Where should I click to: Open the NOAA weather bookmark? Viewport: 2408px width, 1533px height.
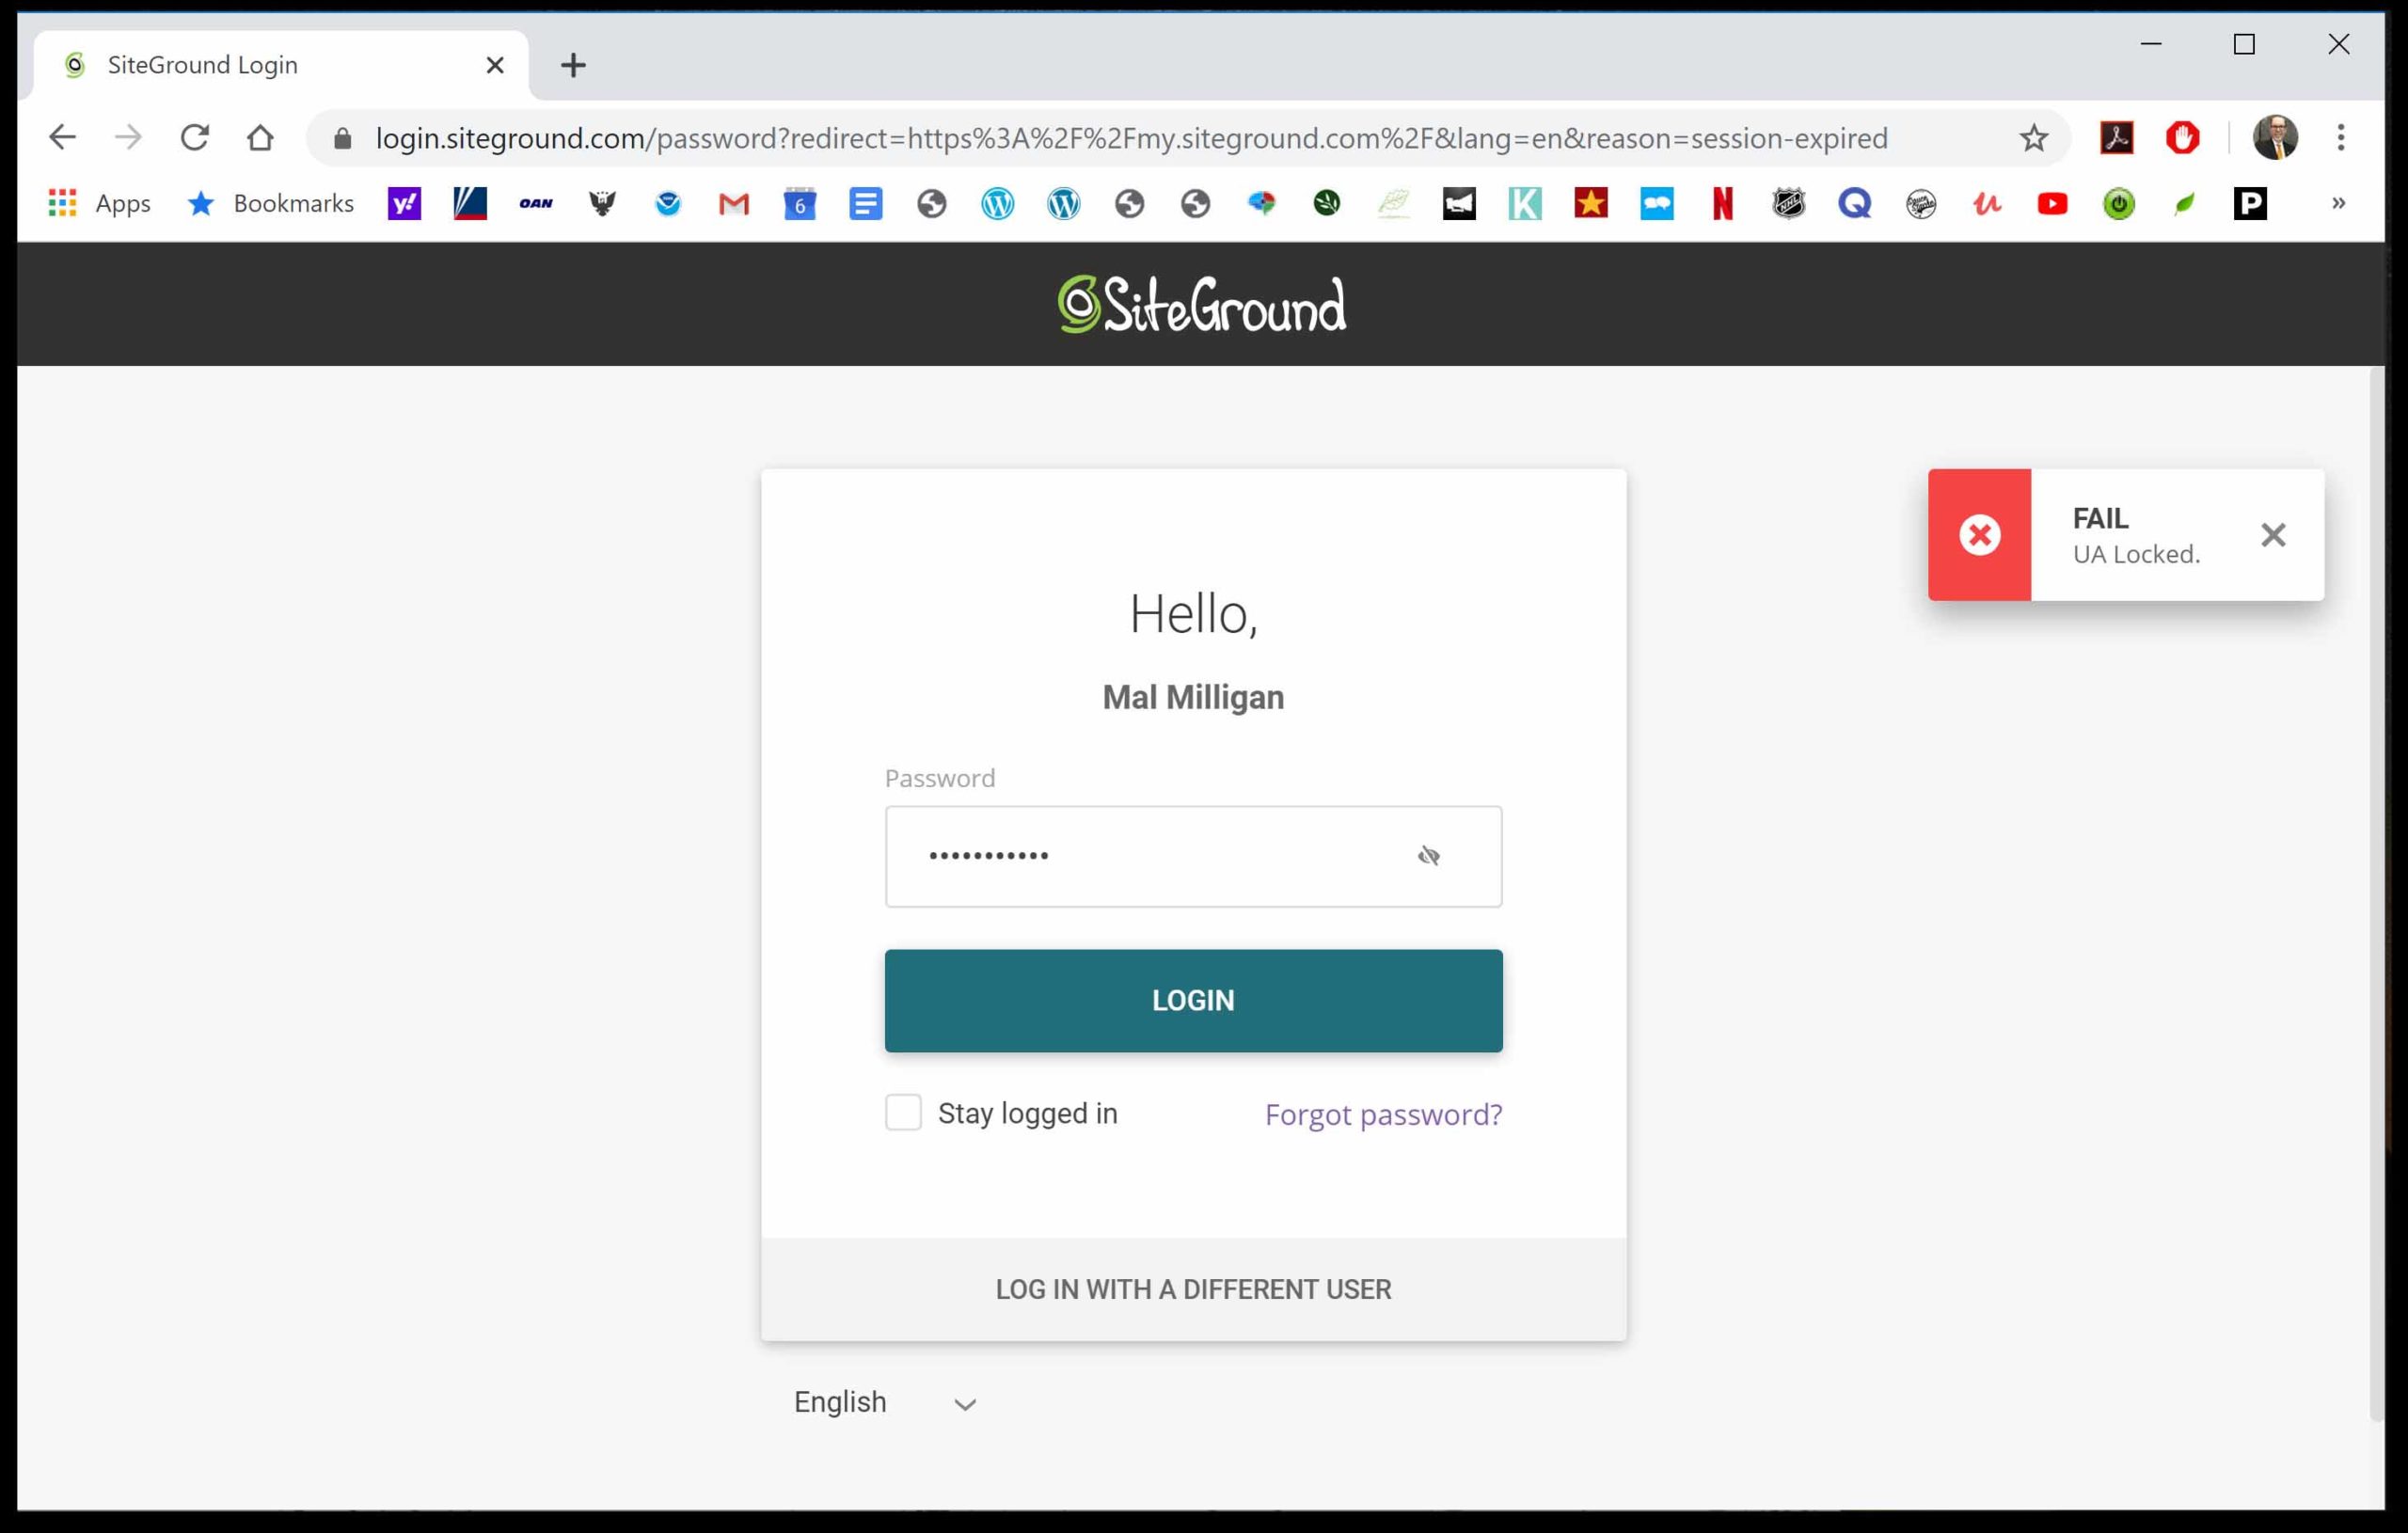tap(667, 203)
